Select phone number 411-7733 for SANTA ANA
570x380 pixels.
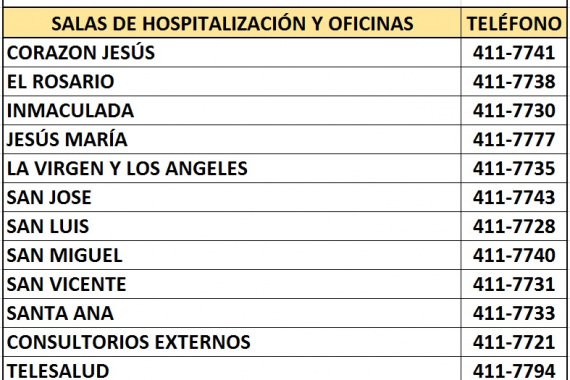(514, 313)
